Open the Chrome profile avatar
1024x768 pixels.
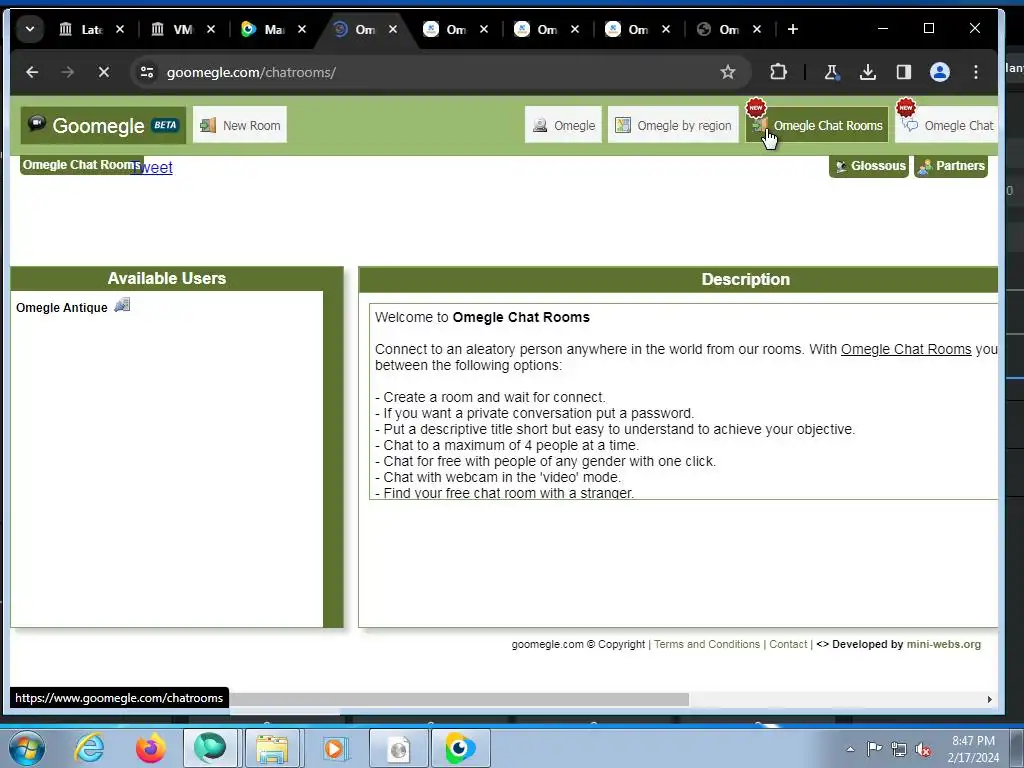coord(940,72)
